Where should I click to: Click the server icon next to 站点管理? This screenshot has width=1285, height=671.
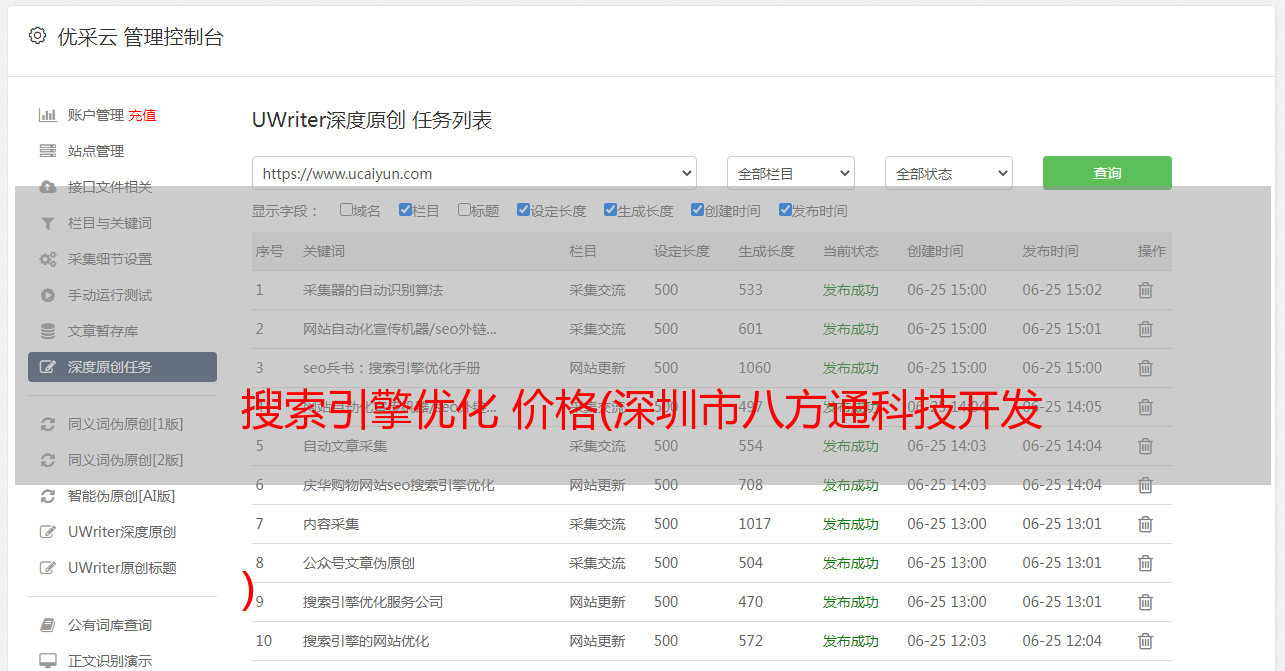47,151
